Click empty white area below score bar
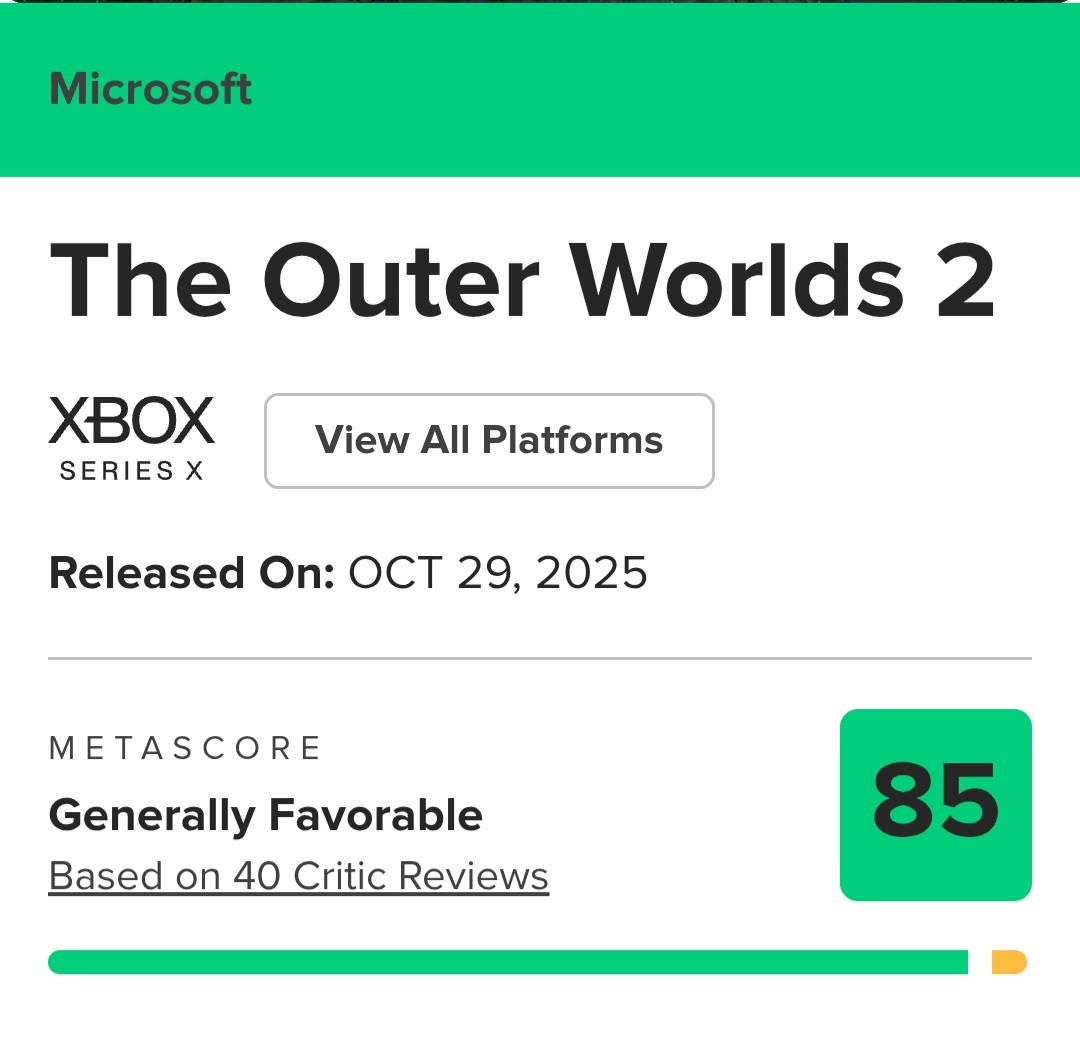The width and height of the screenshot is (1080, 1044). click(x=540, y=1012)
